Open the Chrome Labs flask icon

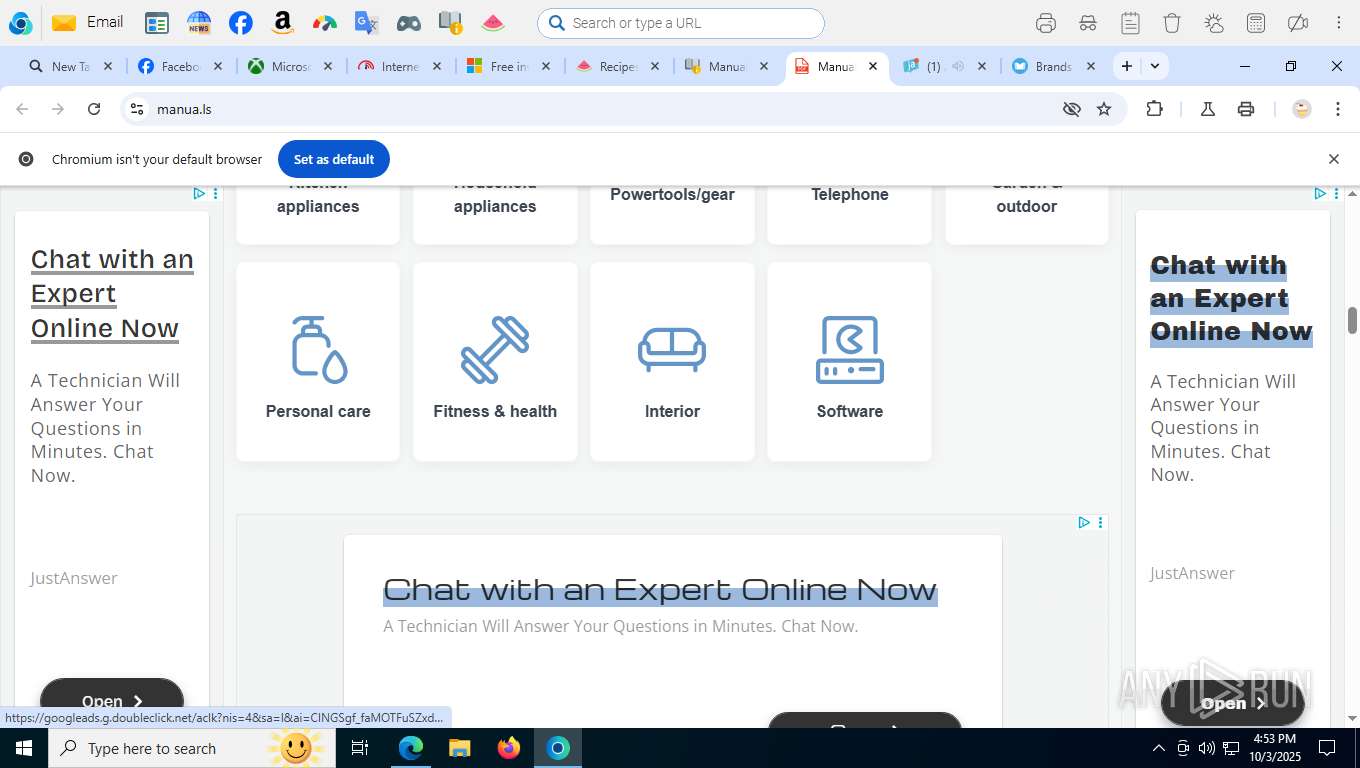[x=1208, y=109]
